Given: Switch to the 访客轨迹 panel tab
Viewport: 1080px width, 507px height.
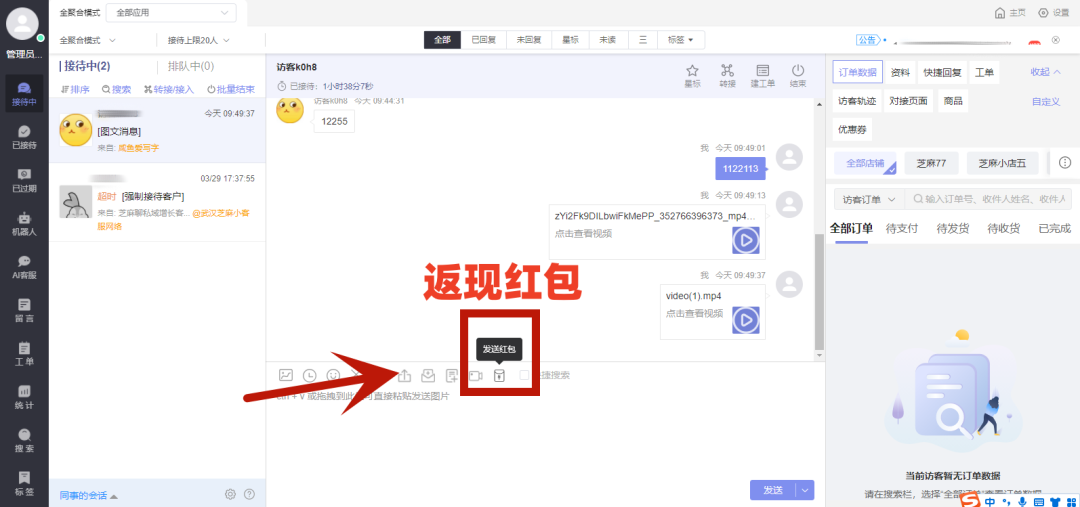Looking at the screenshot, I should click(857, 101).
